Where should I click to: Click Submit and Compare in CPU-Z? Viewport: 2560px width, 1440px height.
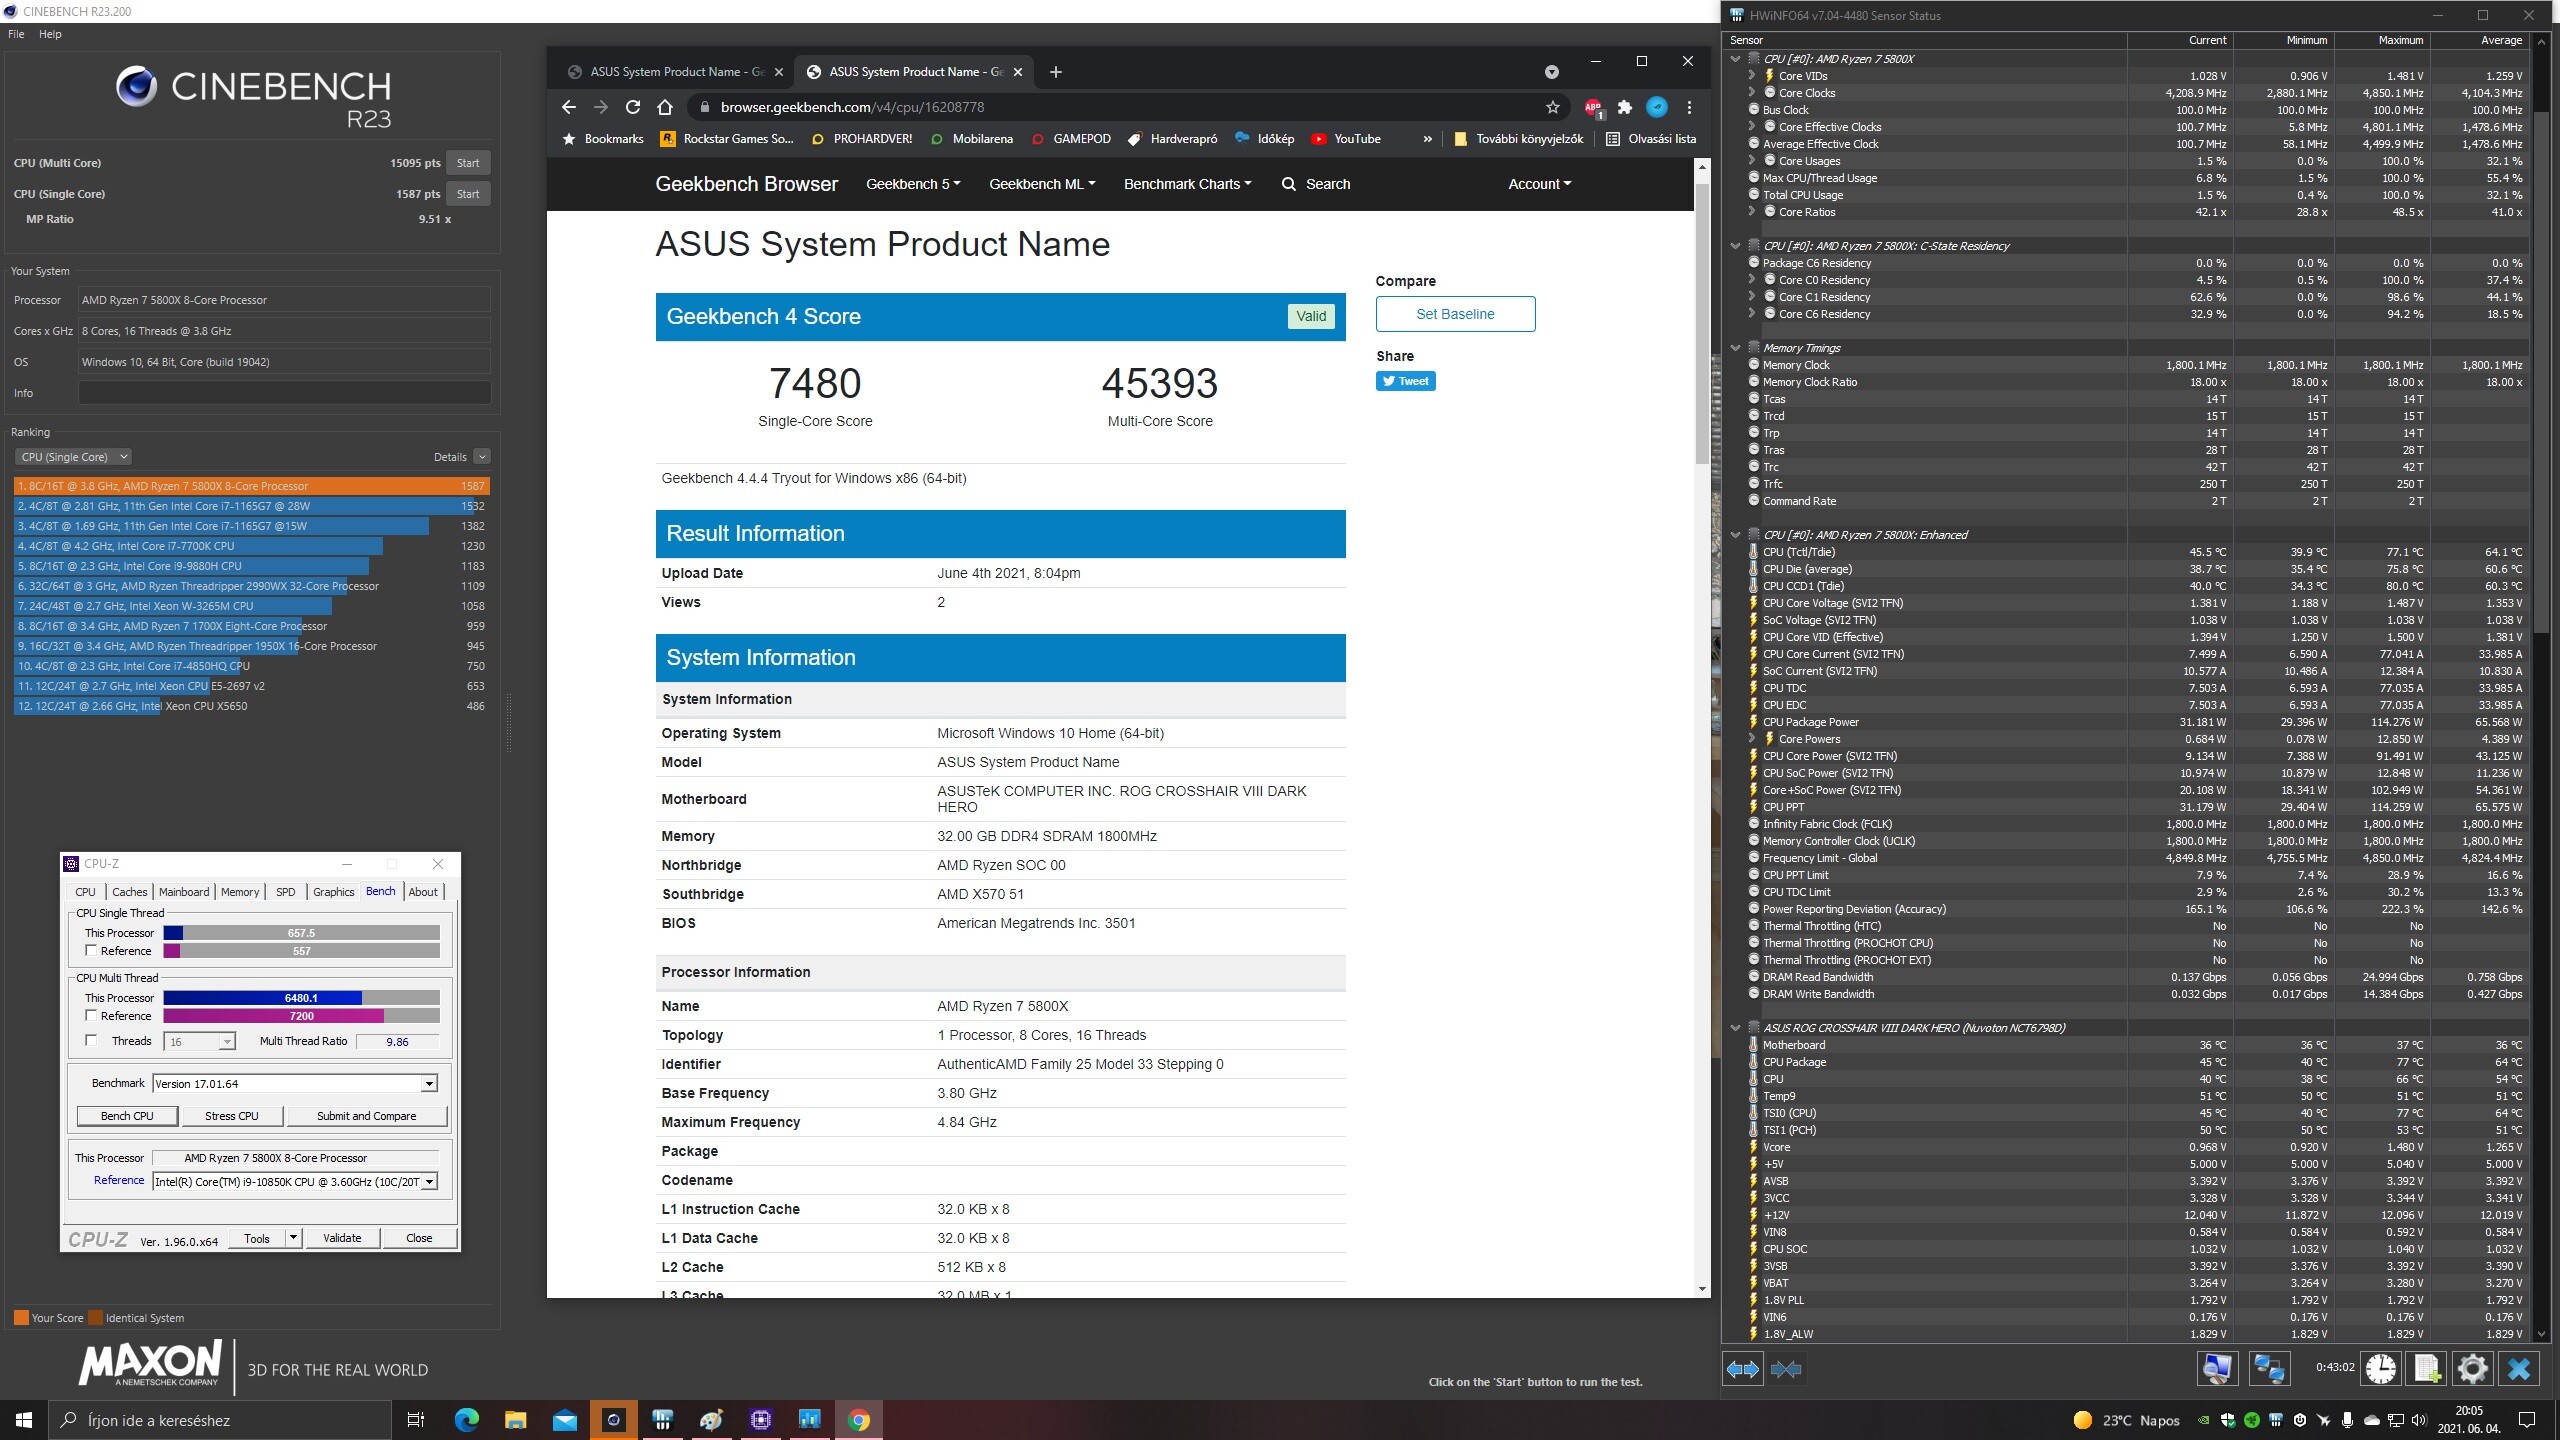366,1116
